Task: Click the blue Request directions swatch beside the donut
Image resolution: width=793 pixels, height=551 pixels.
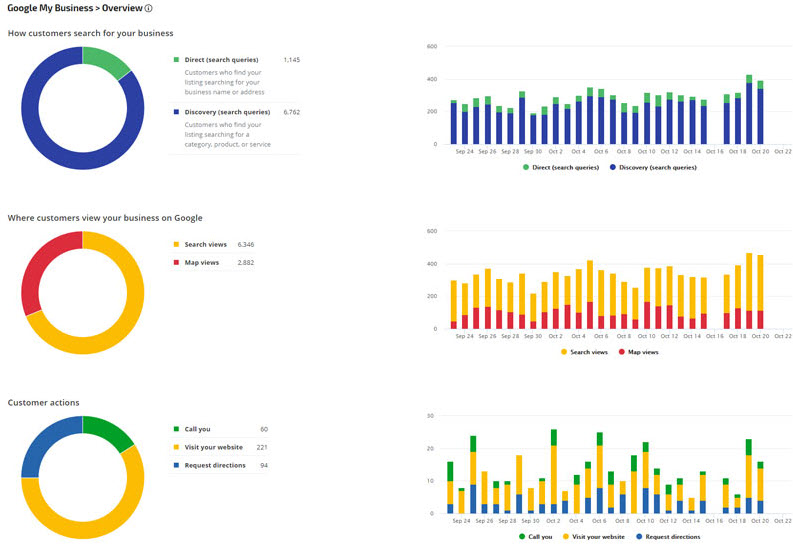Action: (176, 465)
